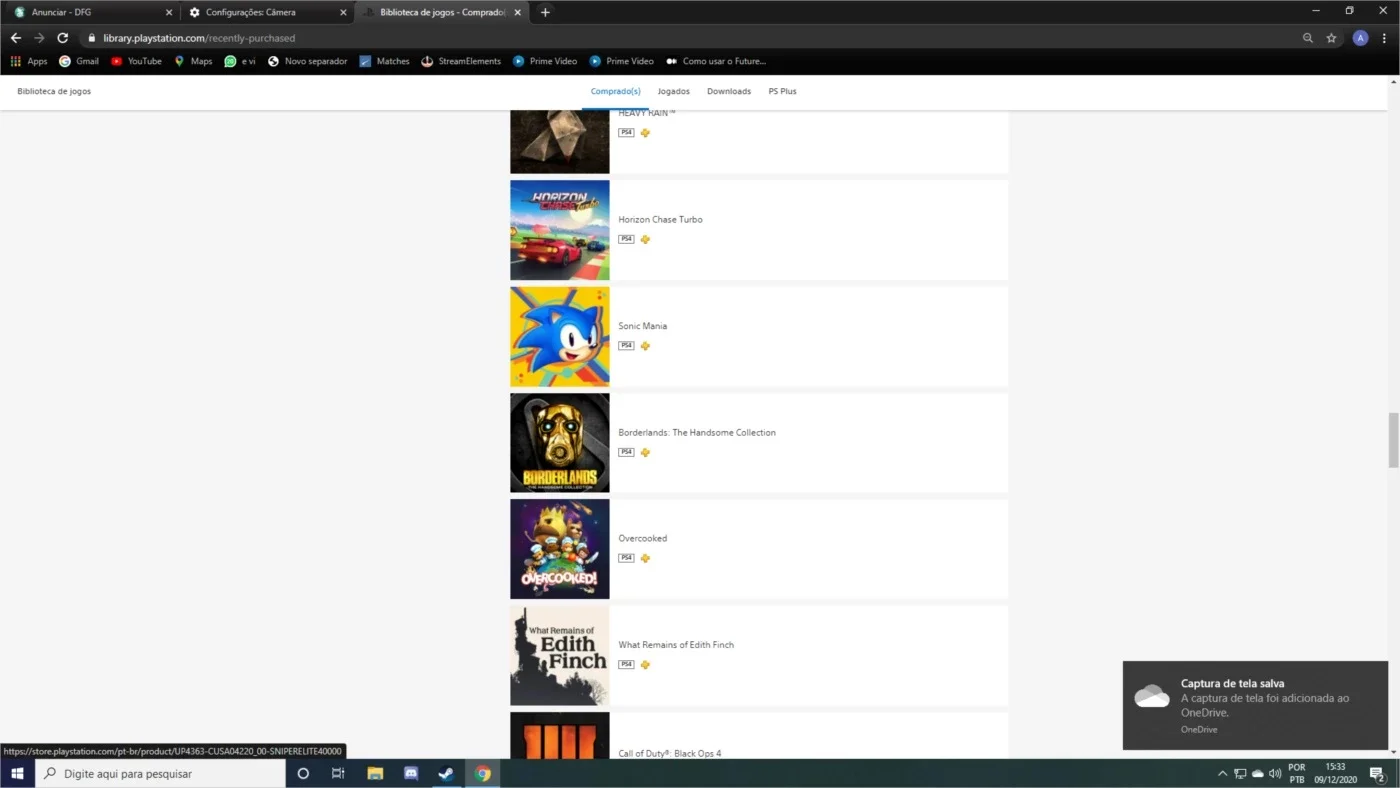Open the Overcooked cover thumbnail
The image size is (1400, 788).
tap(560, 549)
